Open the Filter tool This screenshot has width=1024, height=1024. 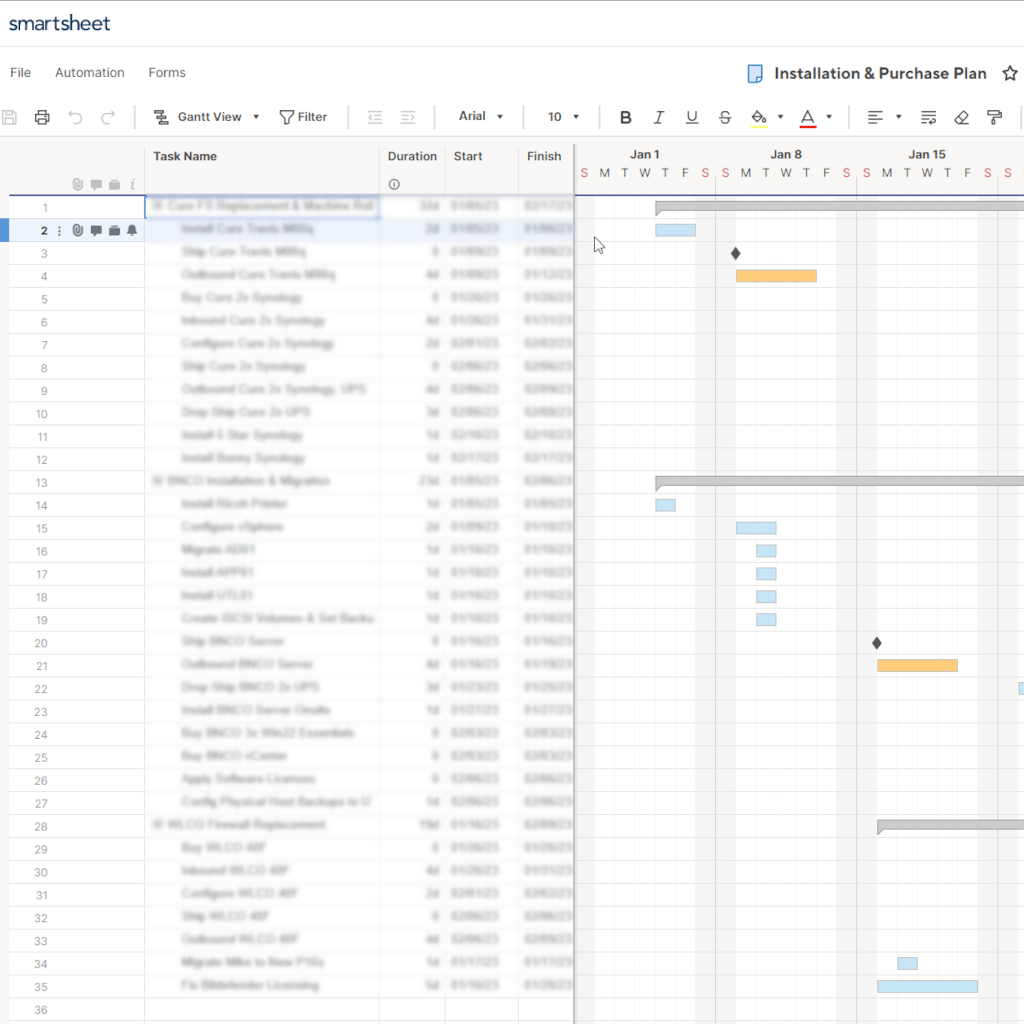pyautogui.click(x=304, y=117)
